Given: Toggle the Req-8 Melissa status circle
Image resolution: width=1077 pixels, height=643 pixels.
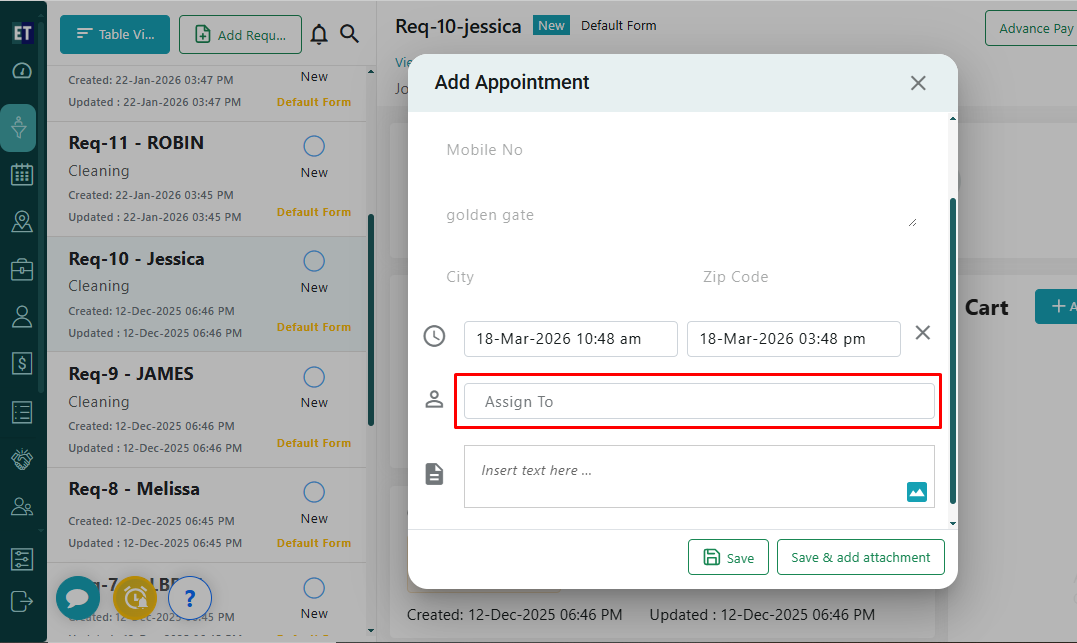Looking at the screenshot, I should (x=314, y=492).
